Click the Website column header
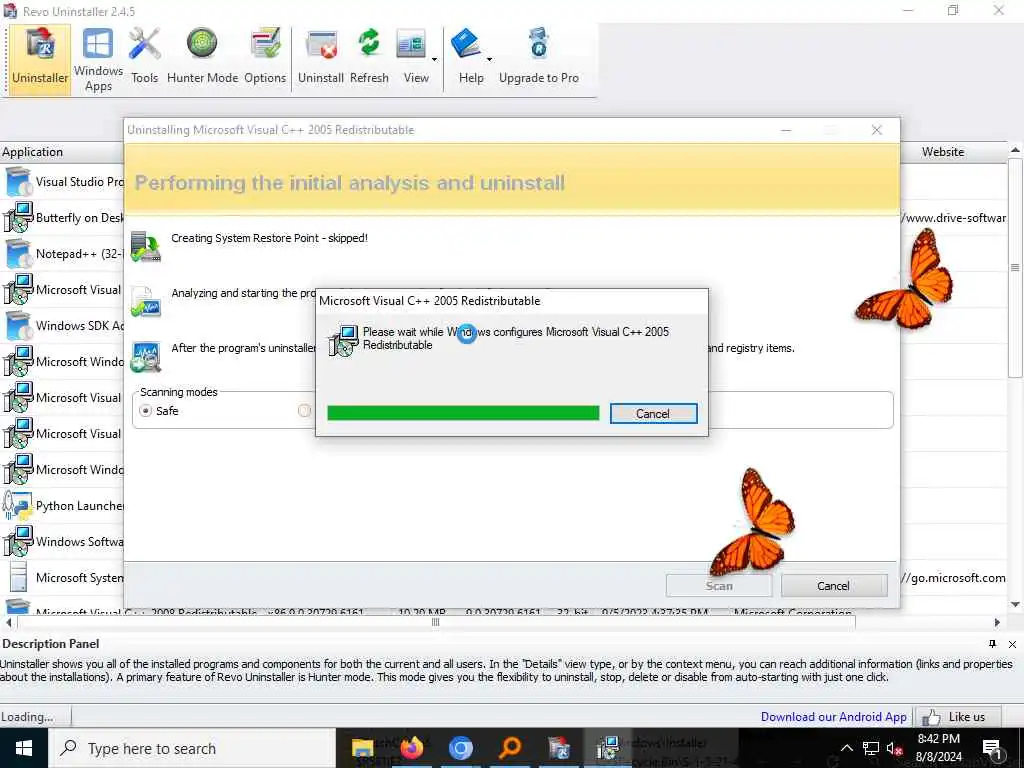Screen dimensions: 1024x768 [x=943, y=152]
